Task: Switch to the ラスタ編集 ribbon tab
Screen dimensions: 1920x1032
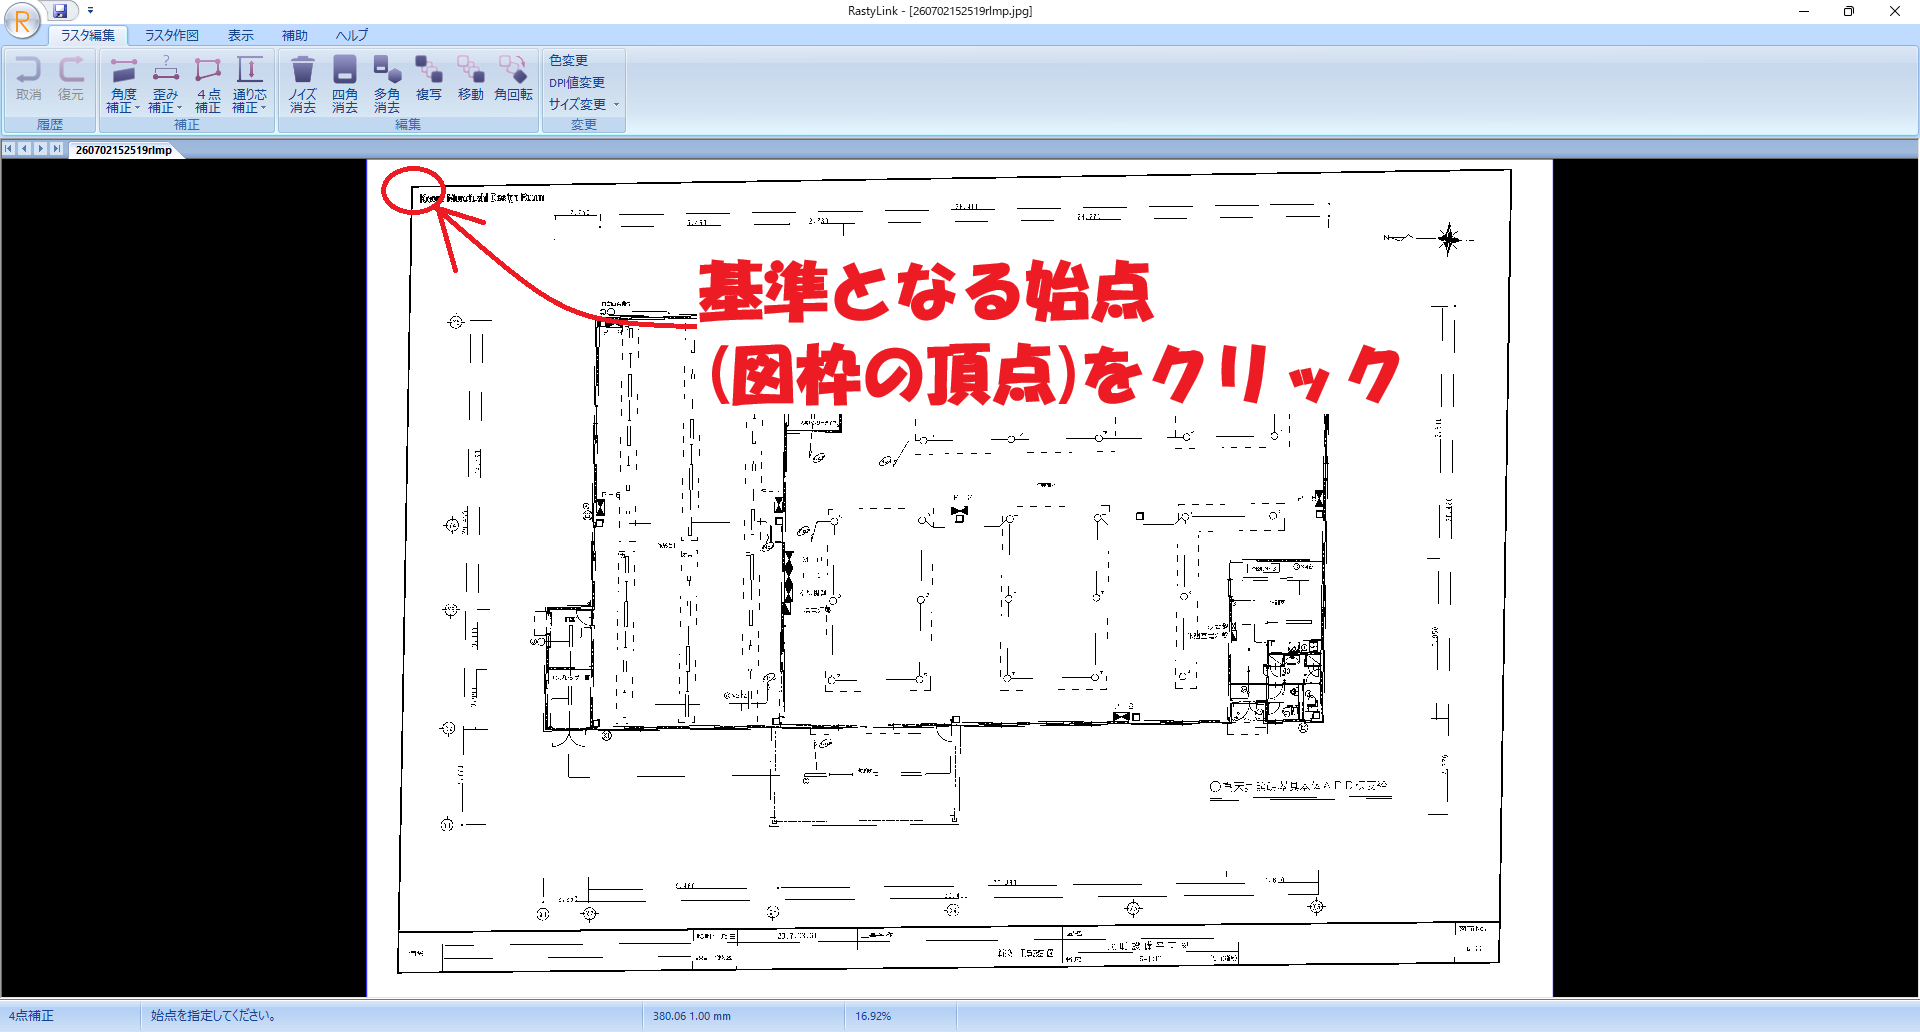Action: coord(88,35)
